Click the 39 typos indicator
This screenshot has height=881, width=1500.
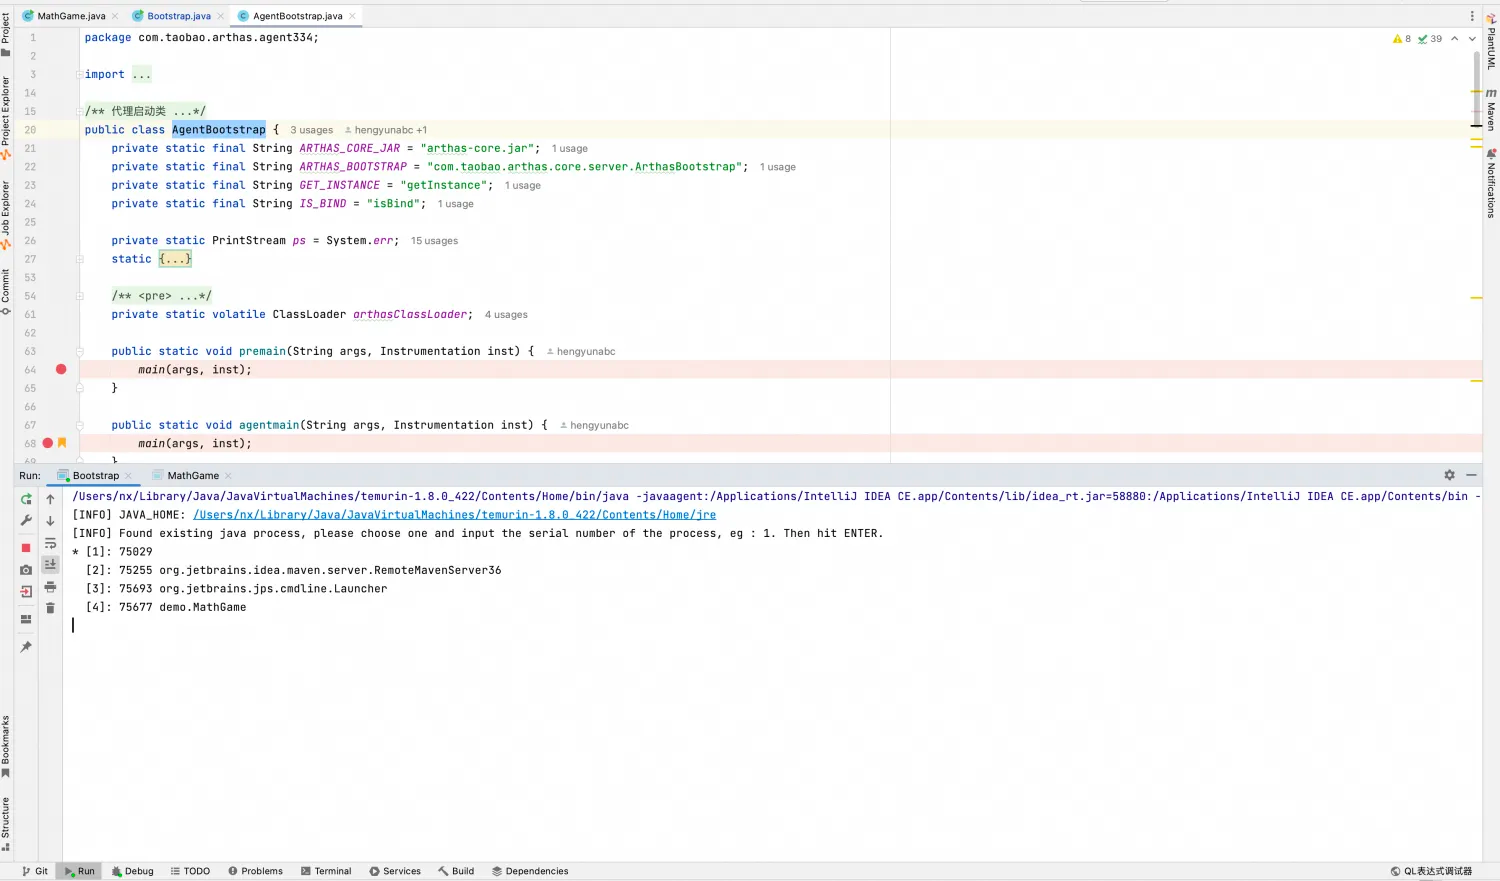tap(1430, 39)
